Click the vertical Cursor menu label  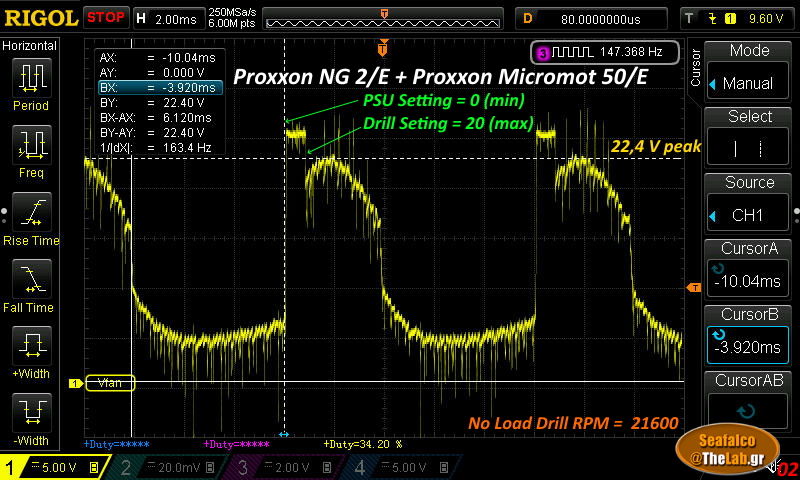point(695,68)
